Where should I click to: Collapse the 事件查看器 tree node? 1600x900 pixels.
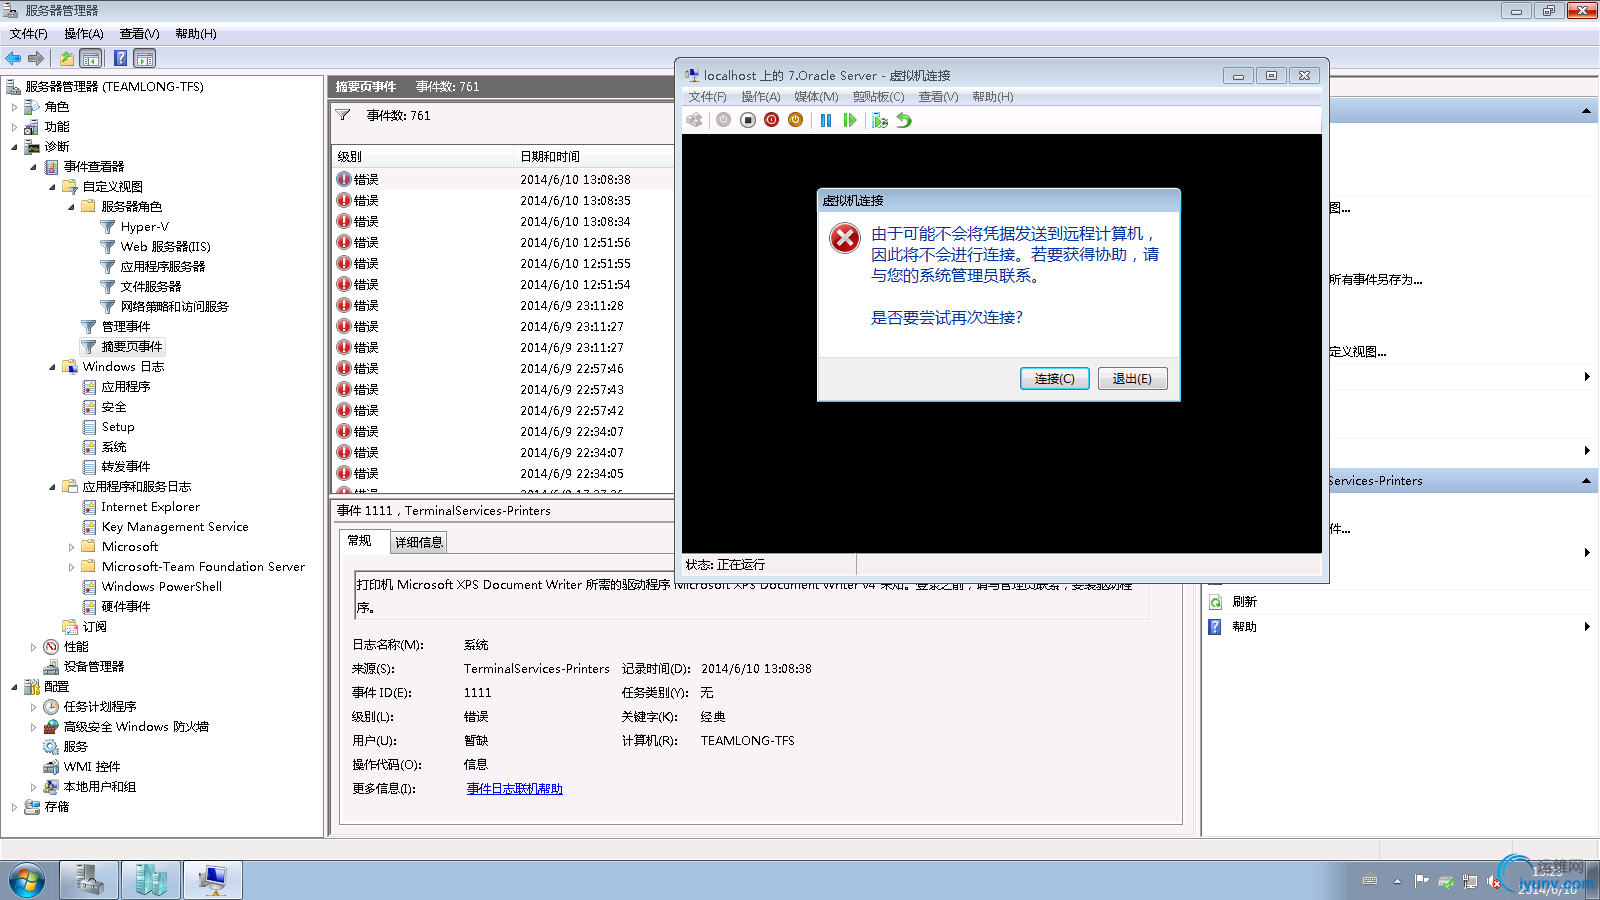coord(33,167)
